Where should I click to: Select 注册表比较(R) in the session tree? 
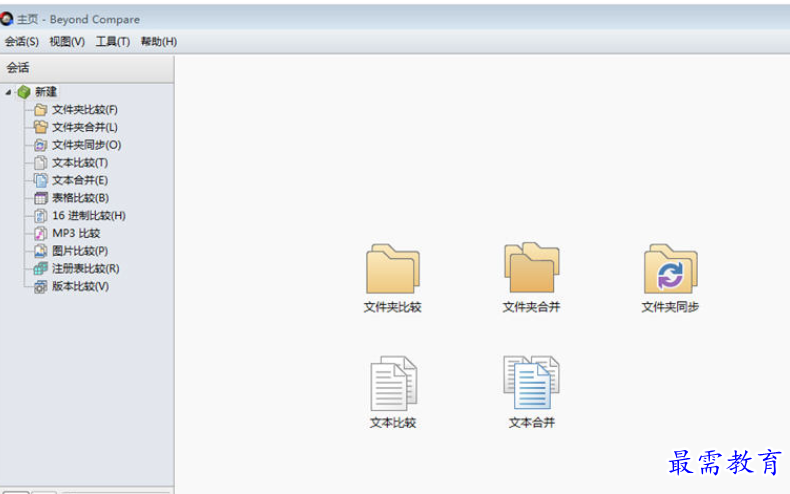coord(86,269)
